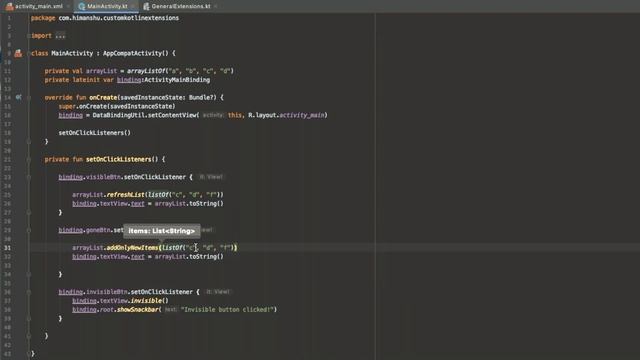This screenshot has width=640, height=360.
Task: Click fold end marker on line 43
Action: tap(29, 353)
